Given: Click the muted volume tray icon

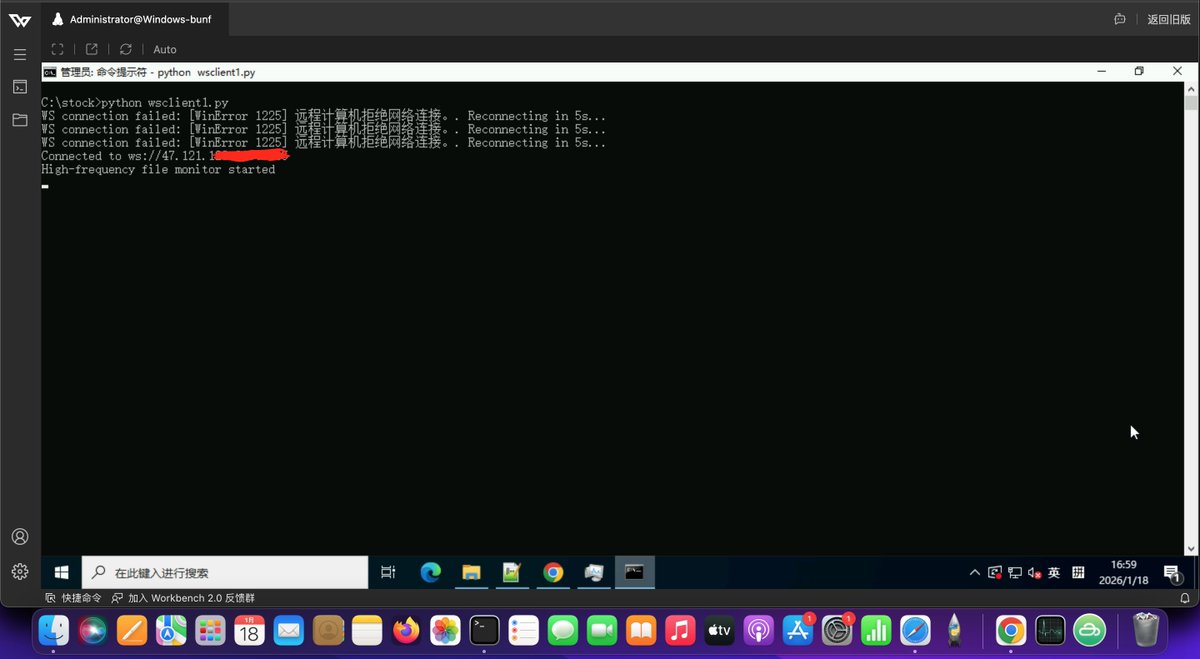Looking at the screenshot, I should click(1033, 572).
